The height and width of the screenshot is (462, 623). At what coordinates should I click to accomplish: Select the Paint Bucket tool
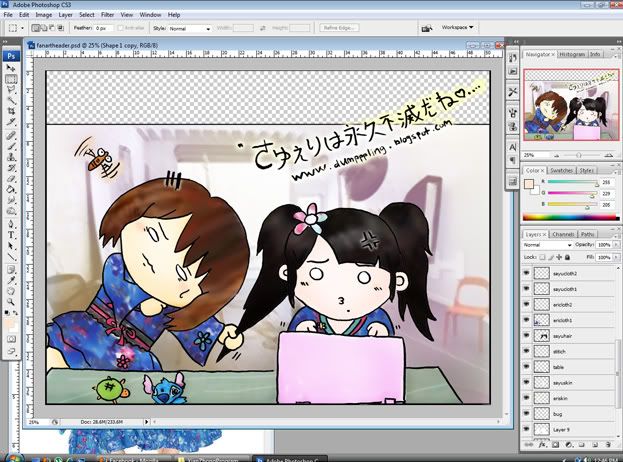11,189
